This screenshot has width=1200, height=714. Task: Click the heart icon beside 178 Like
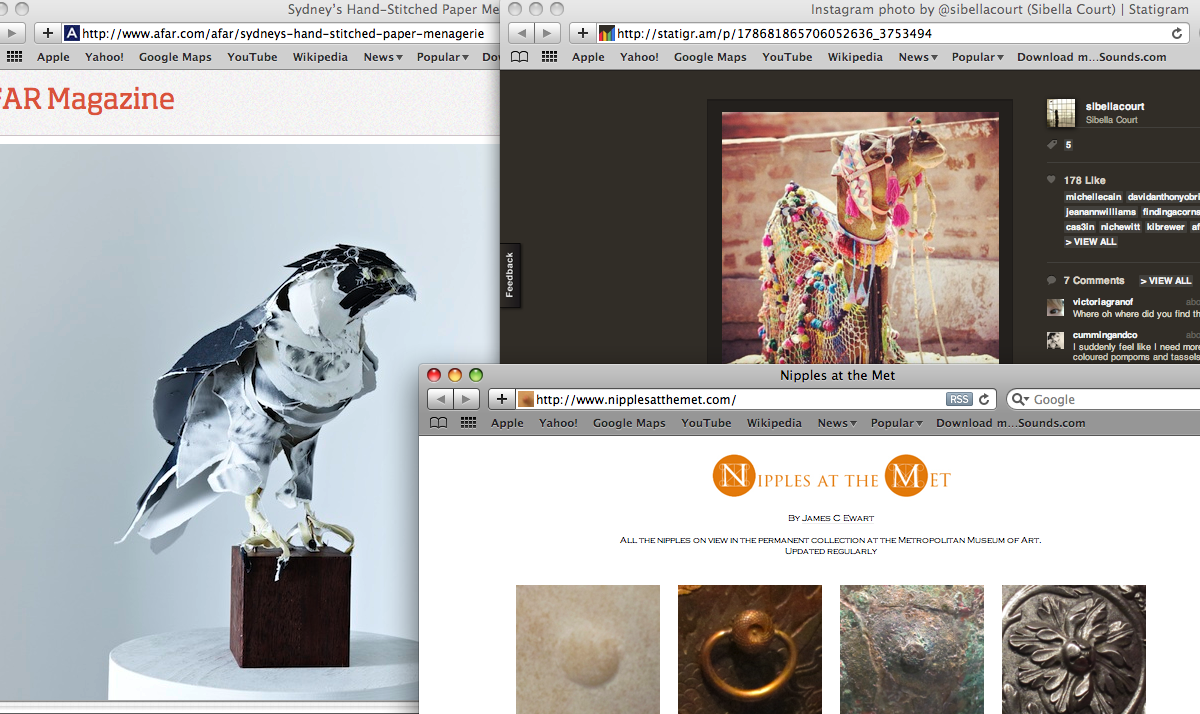point(1051,180)
